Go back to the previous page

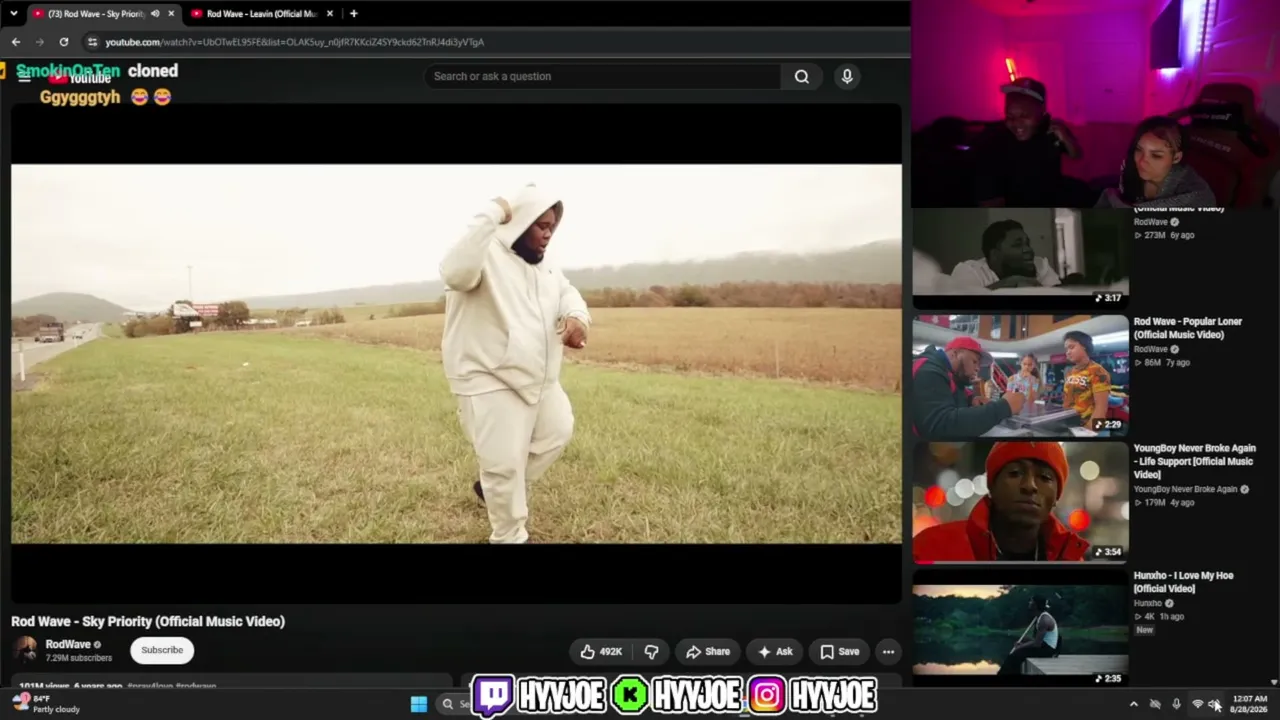pos(16,42)
